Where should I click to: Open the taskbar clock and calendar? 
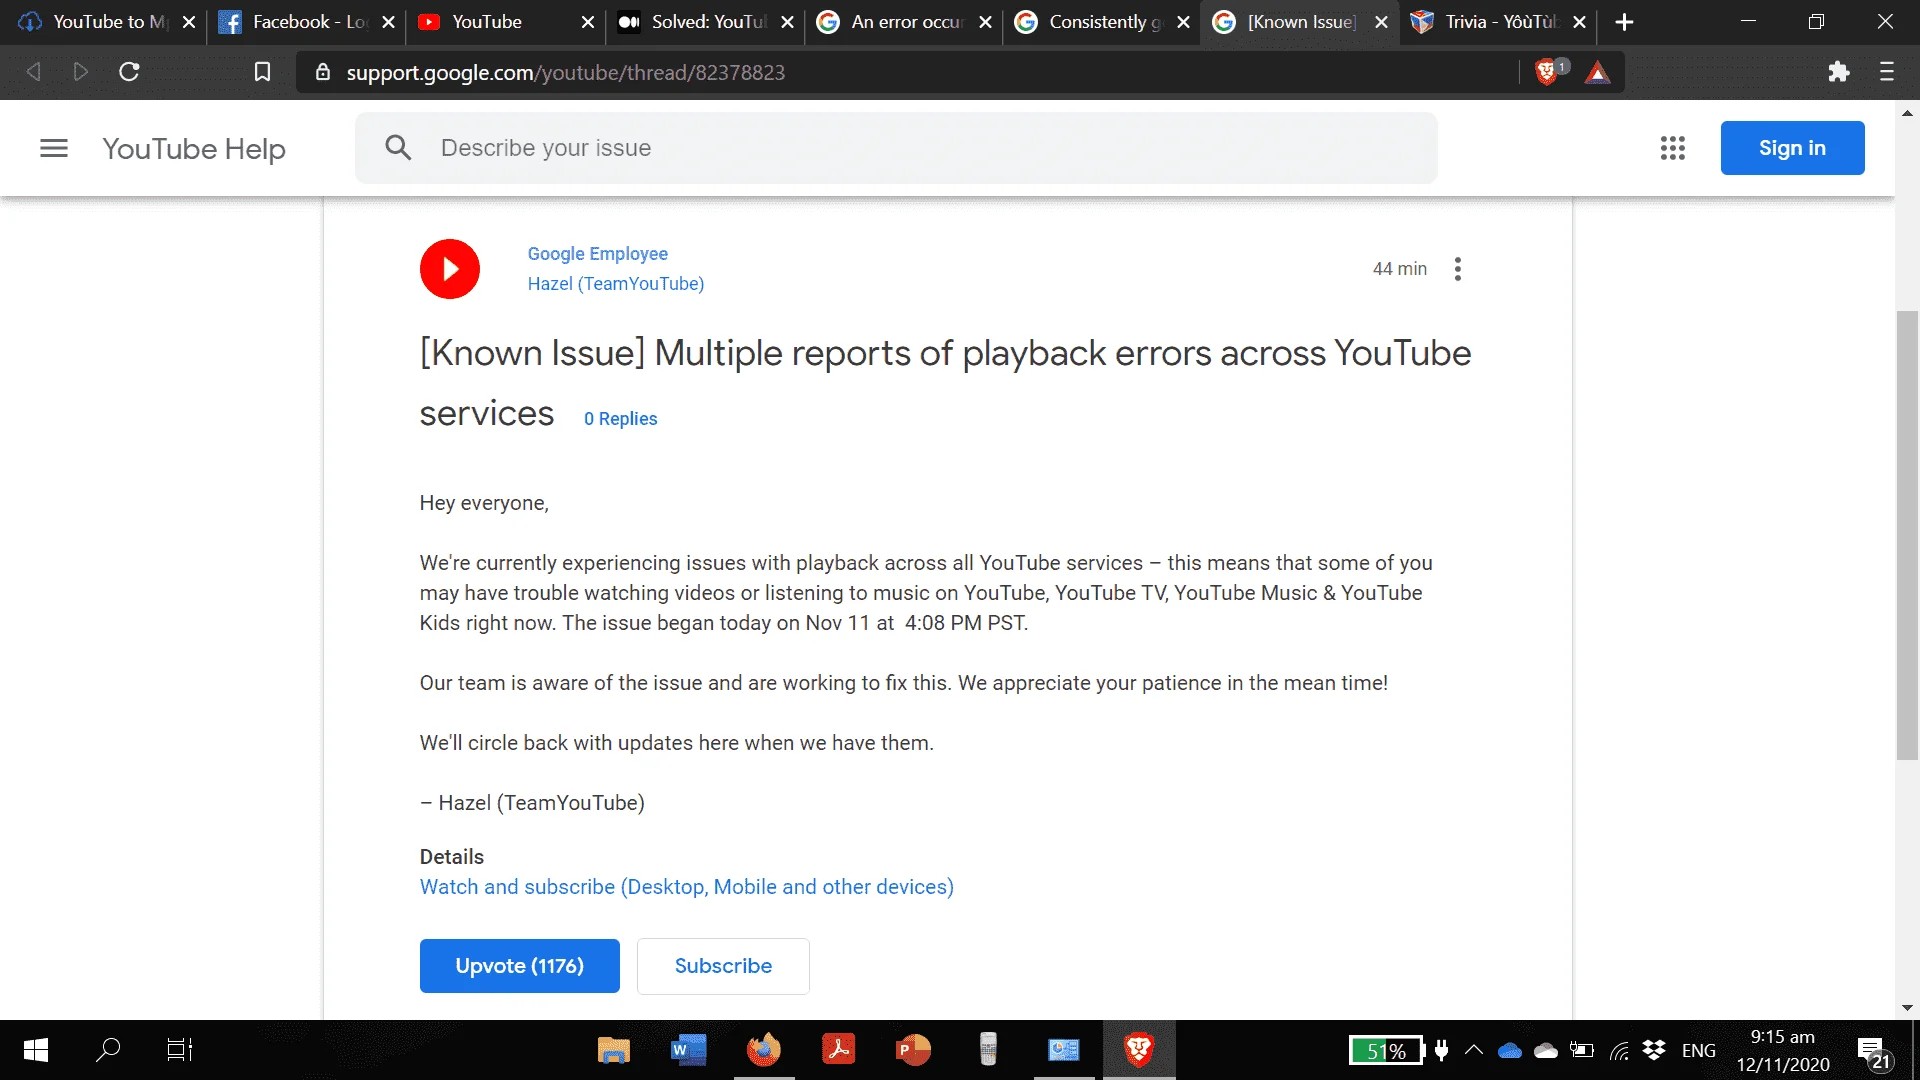tap(1782, 1050)
